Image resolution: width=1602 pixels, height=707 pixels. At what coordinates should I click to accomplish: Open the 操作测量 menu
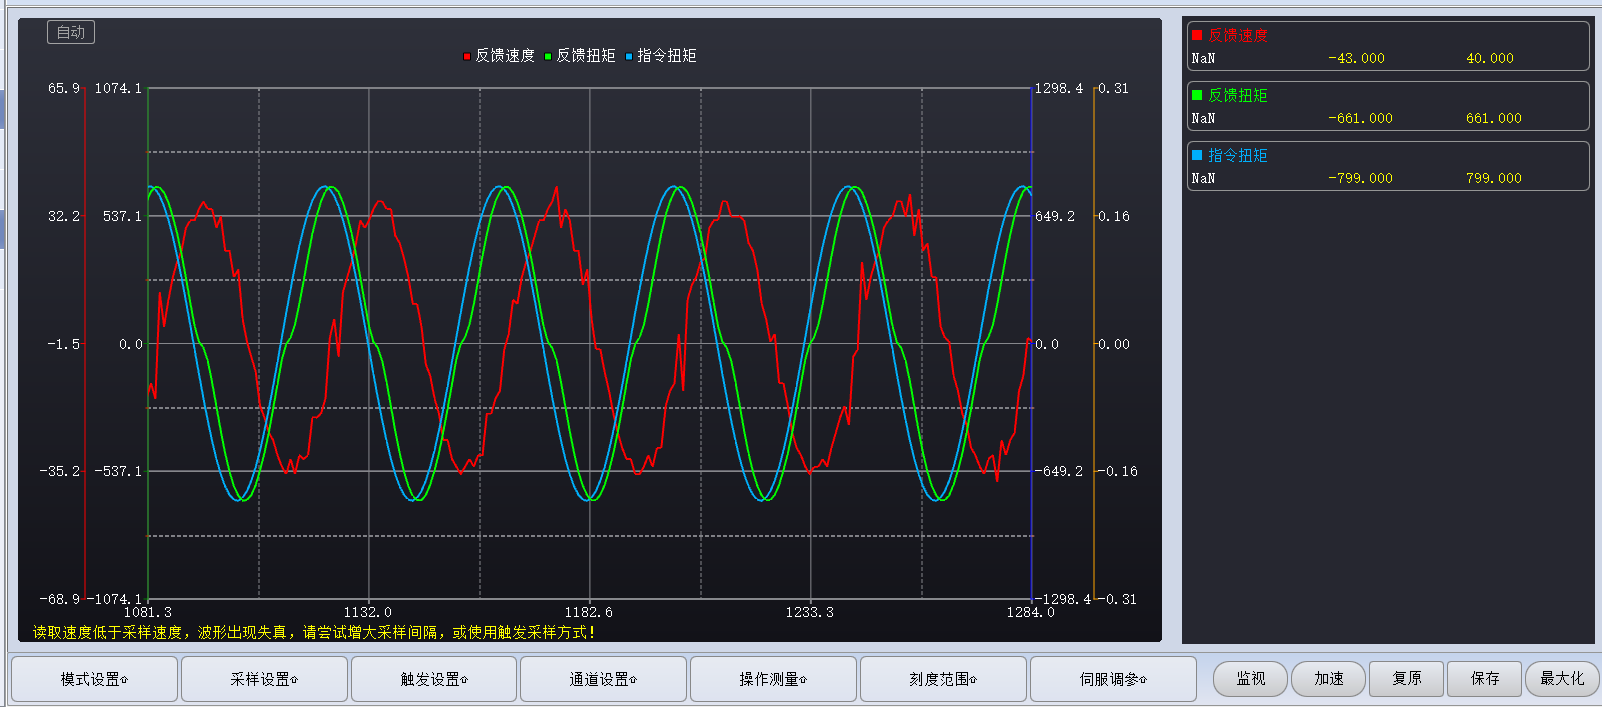pos(773,679)
